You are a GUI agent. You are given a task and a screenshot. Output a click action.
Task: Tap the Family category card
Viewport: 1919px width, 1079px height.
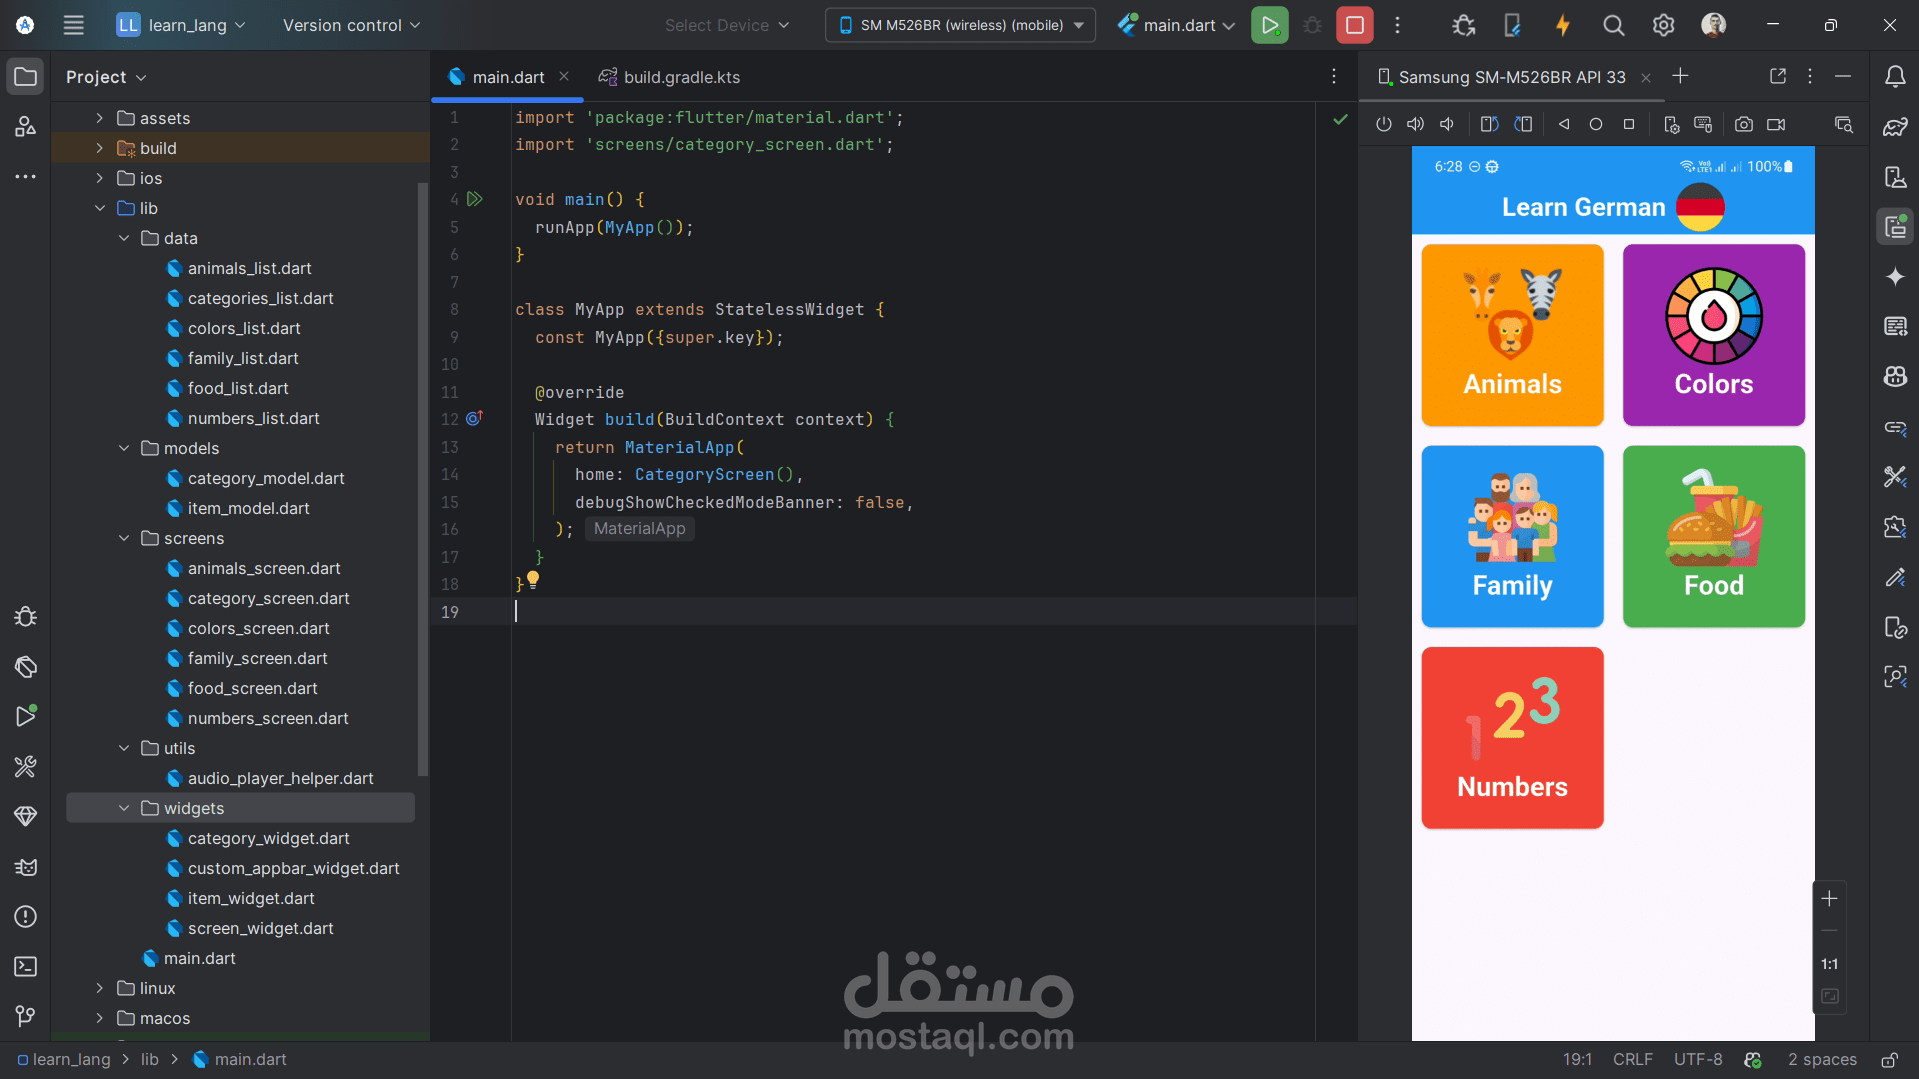coord(1512,537)
